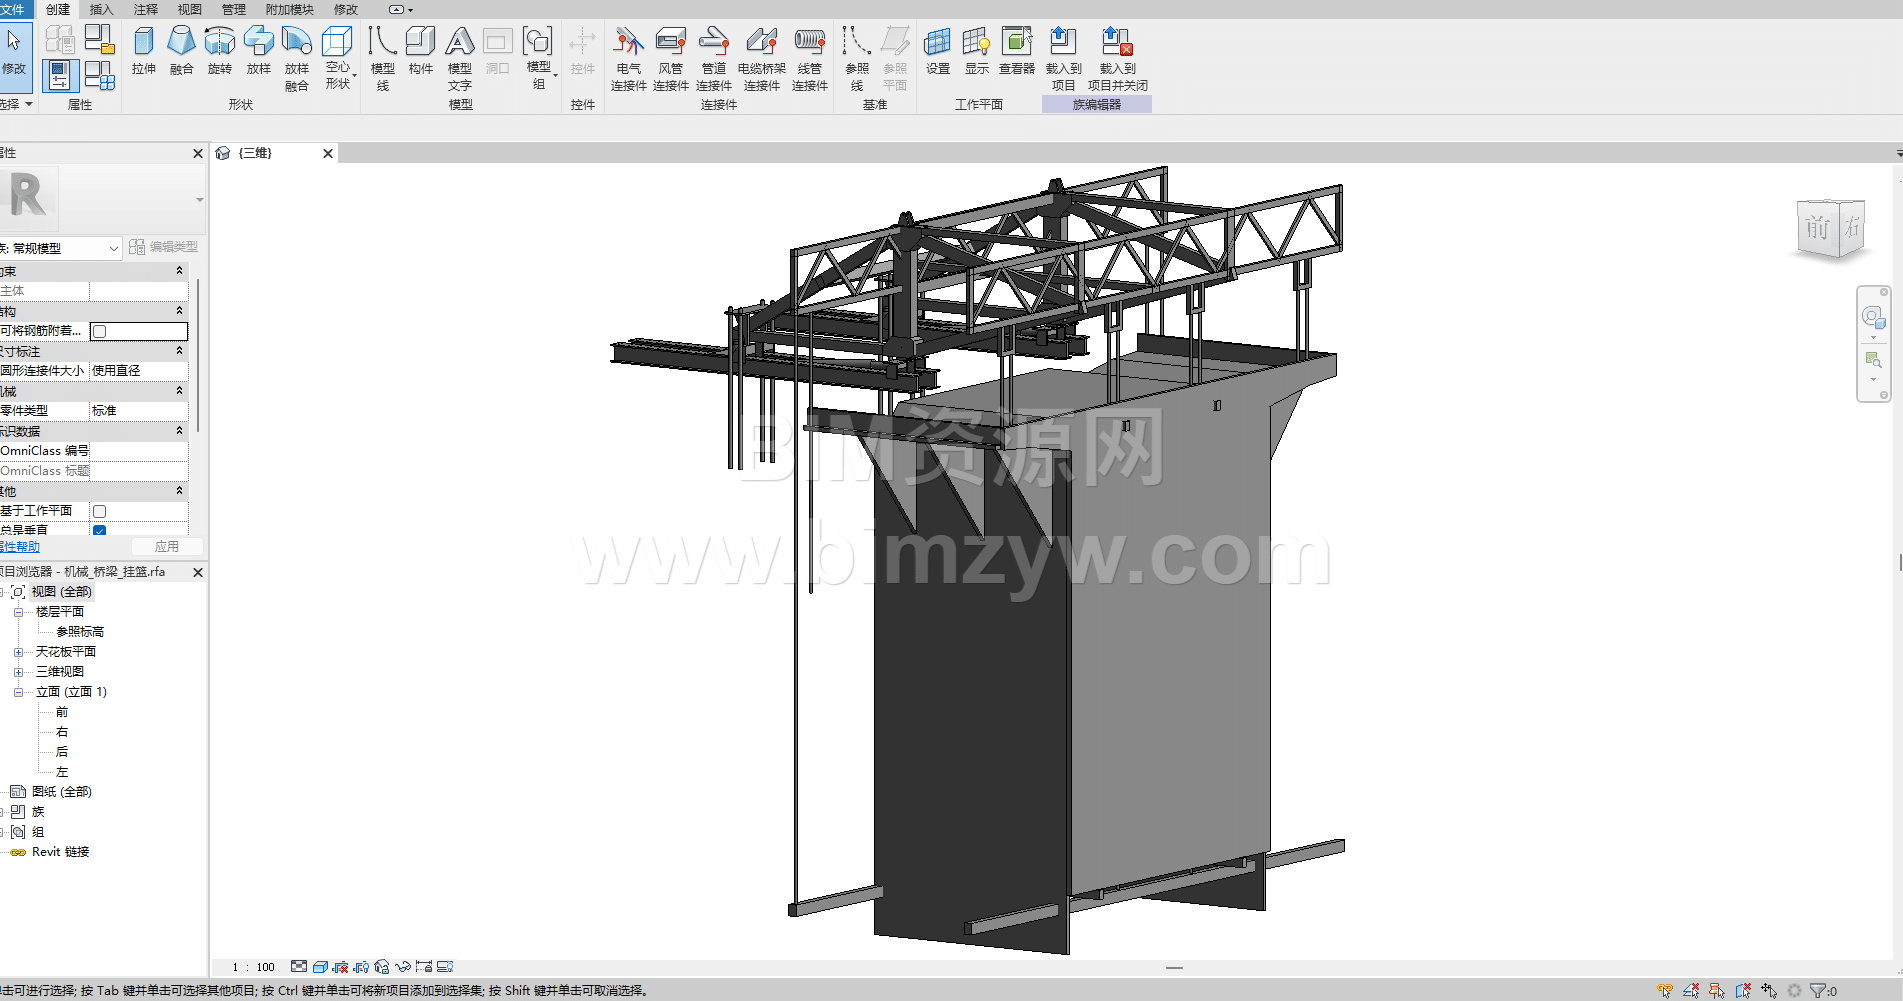Click the 前 face of the ViewCube
Image resolution: width=1903 pixels, height=1001 pixels.
coord(1816,229)
